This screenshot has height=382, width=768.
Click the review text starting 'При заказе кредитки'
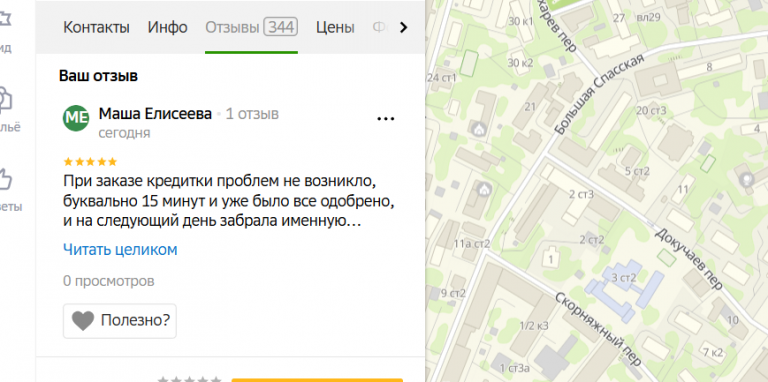click(x=229, y=201)
